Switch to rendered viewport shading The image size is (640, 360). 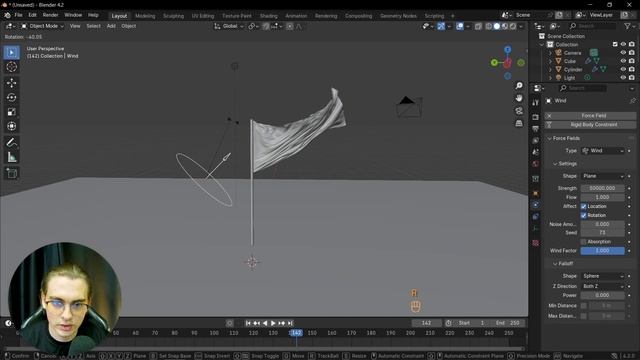(x=513, y=26)
